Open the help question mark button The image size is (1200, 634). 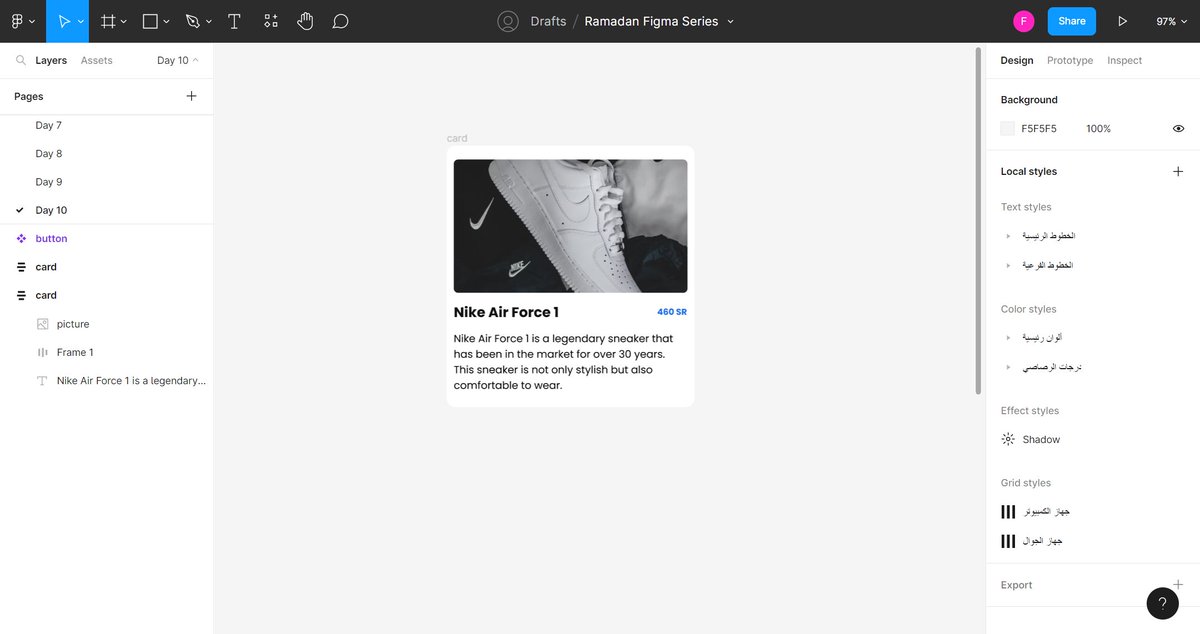point(1162,603)
